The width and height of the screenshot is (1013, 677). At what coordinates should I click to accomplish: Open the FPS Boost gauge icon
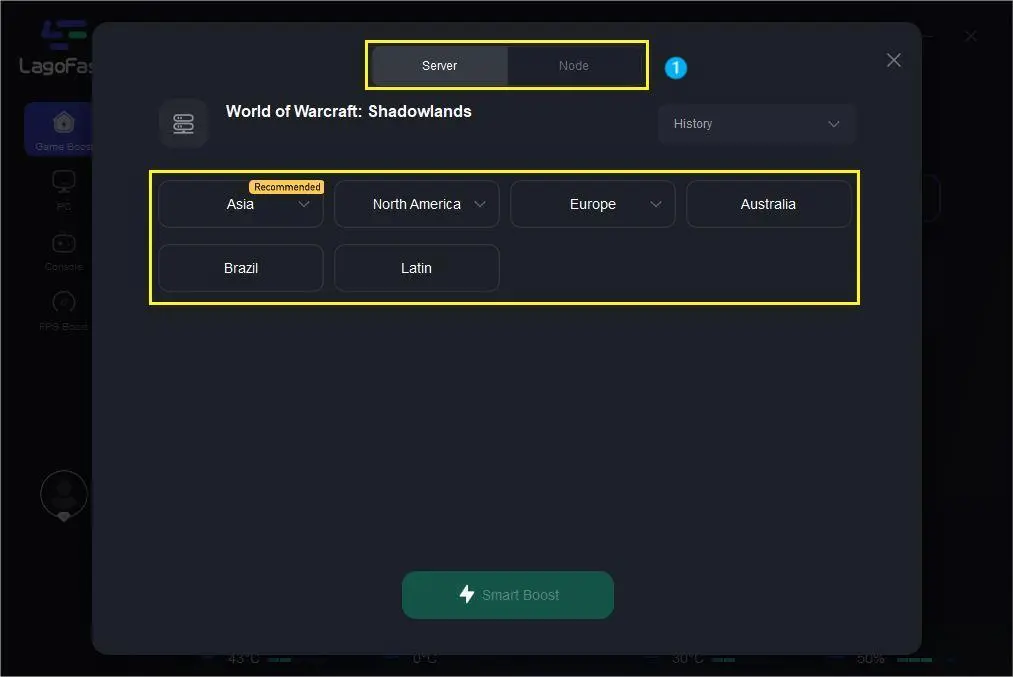63,302
